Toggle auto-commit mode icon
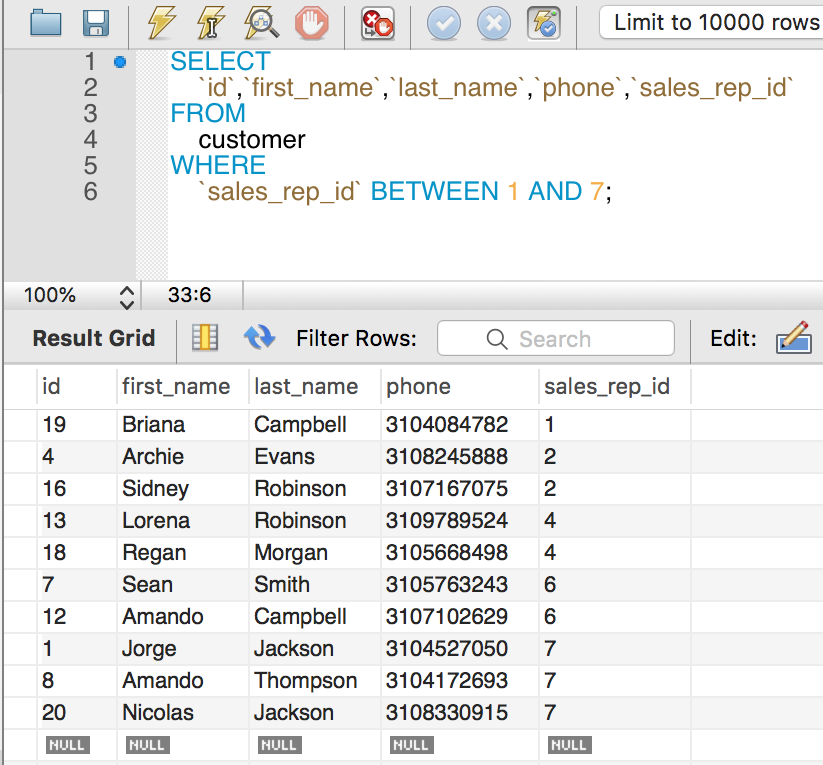 [544, 23]
